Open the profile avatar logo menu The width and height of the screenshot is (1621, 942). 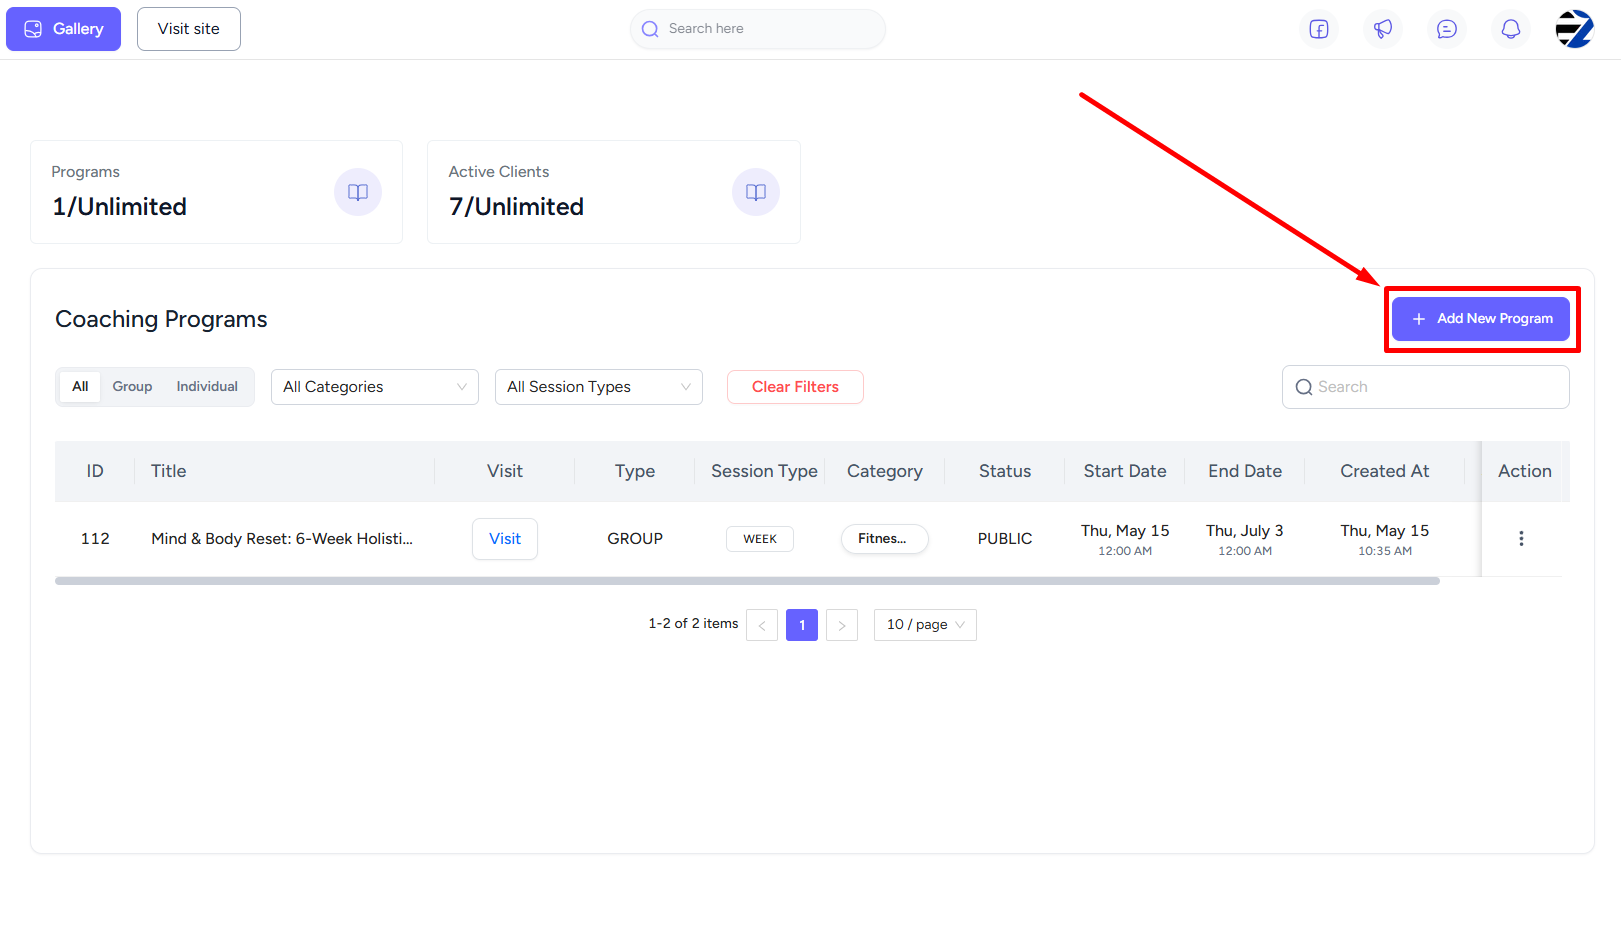point(1574,29)
